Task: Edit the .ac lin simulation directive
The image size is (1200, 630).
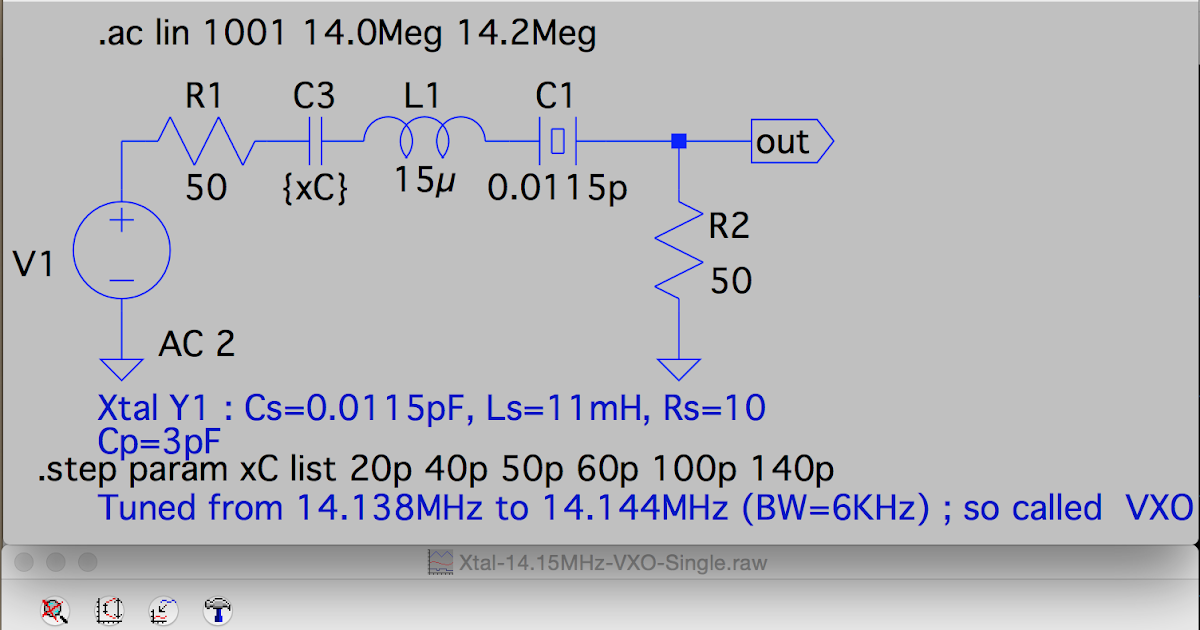Action: (350, 33)
